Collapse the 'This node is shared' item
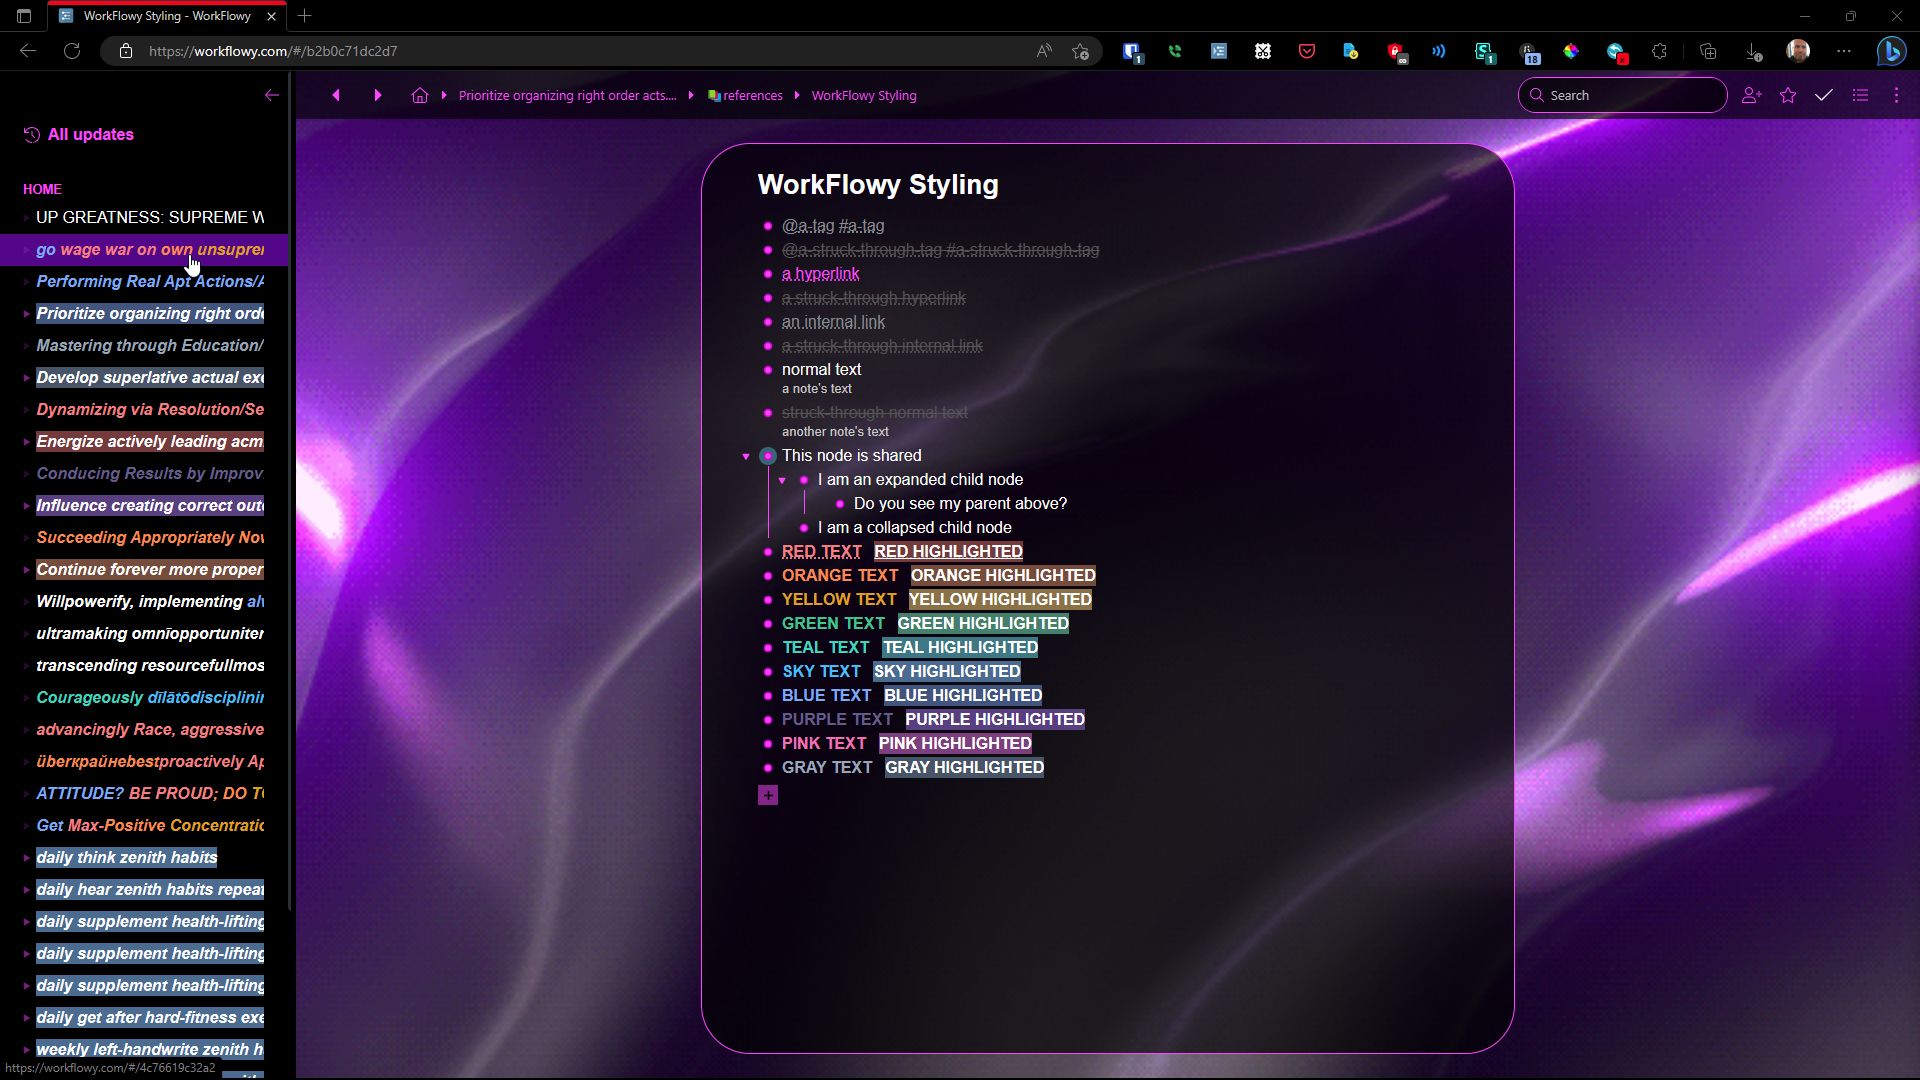1920x1080 pixels. point(746,456)
